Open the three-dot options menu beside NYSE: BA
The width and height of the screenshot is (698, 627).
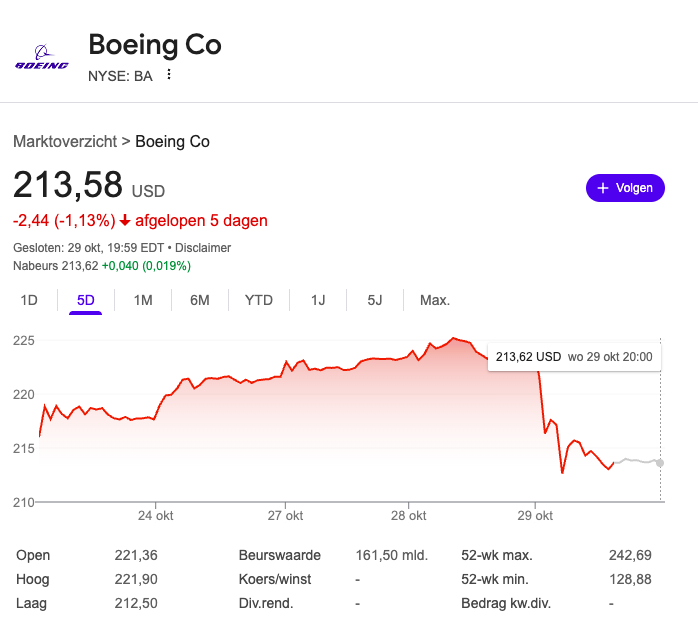click(x=169, y=74)
